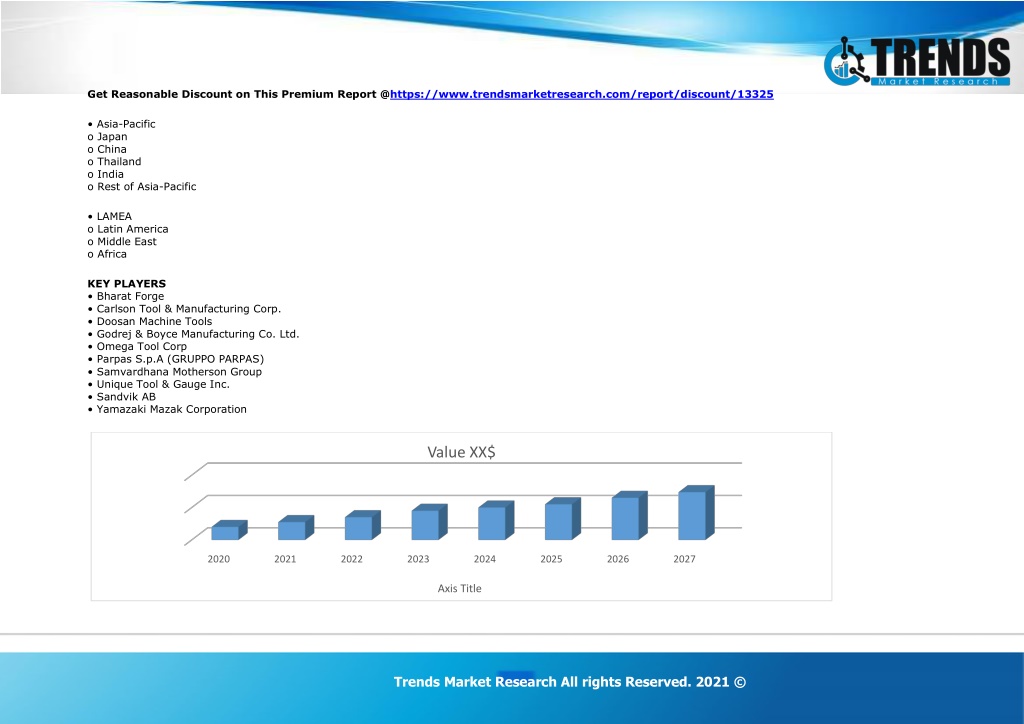Click the 2022 bar in chart
This screenshot has width=1024, height=724.
(x=362, y=526)
